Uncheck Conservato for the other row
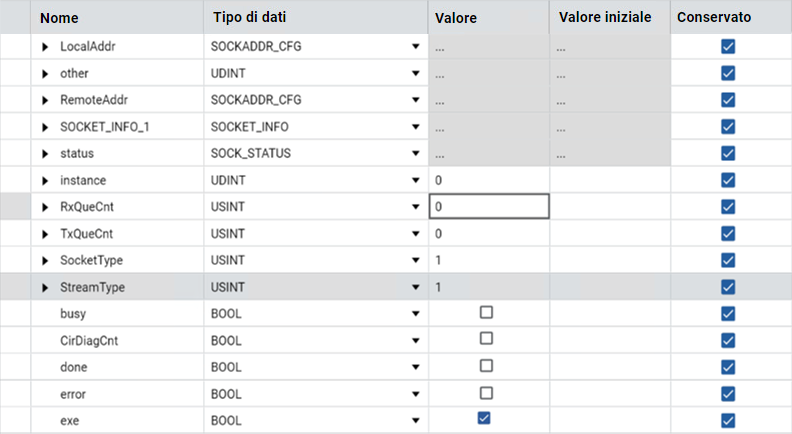The image size is (792, 434). (x=728, y=73)
